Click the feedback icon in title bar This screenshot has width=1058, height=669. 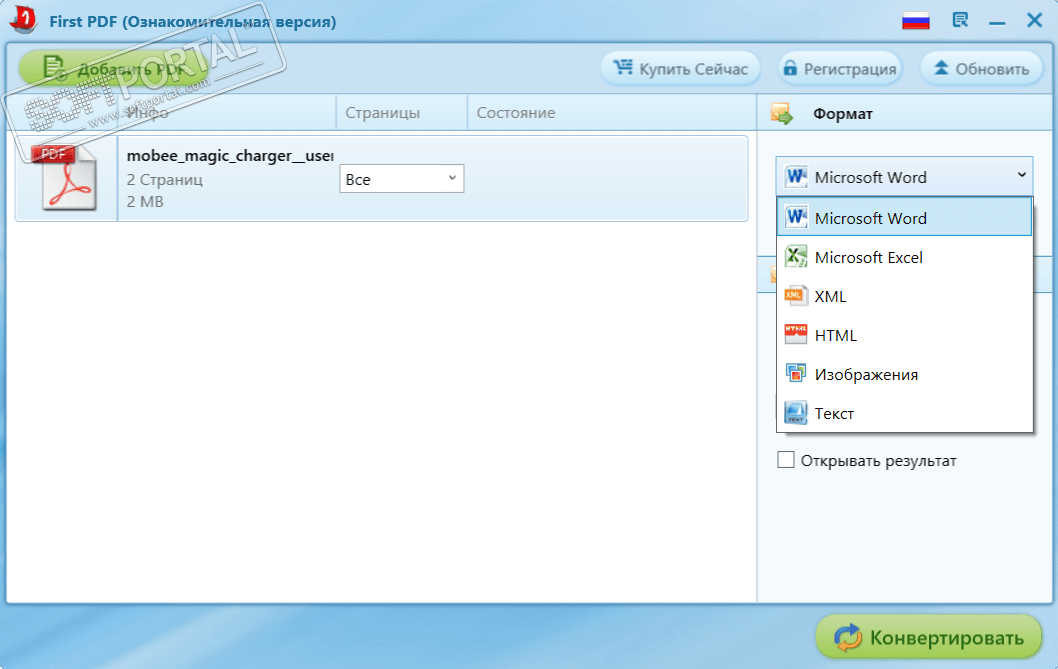pyautogui.click(x=960, y=20)
